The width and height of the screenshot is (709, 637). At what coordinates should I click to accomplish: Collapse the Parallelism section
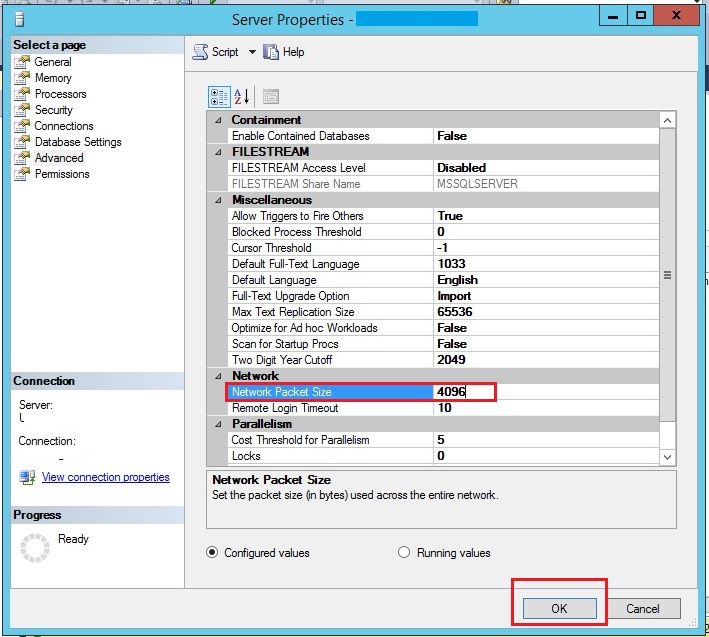[x=218, y=424]
